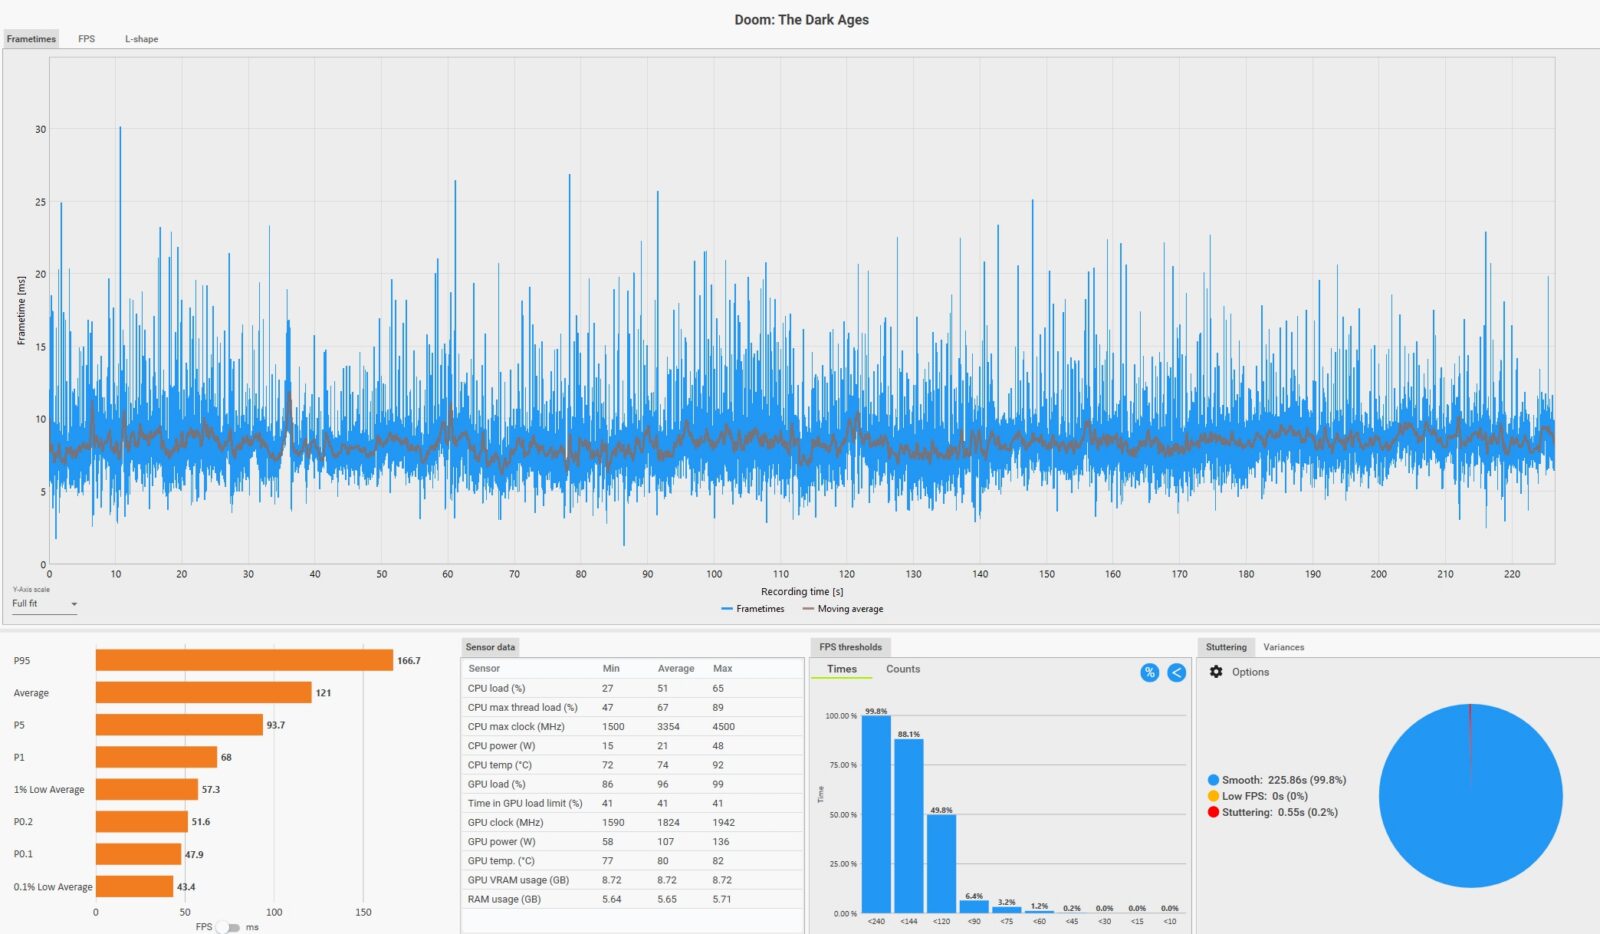Select the Counts tab
Screen dimensions: 1600x934
902,669
